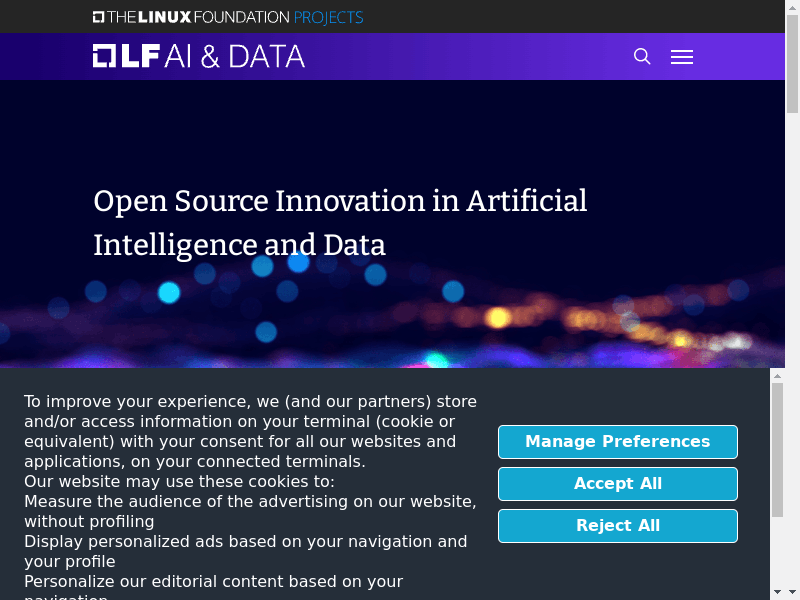Click the small square icon before THE LINUX
The height and width of the screenshot is (600, 800).
pos(98,17)
